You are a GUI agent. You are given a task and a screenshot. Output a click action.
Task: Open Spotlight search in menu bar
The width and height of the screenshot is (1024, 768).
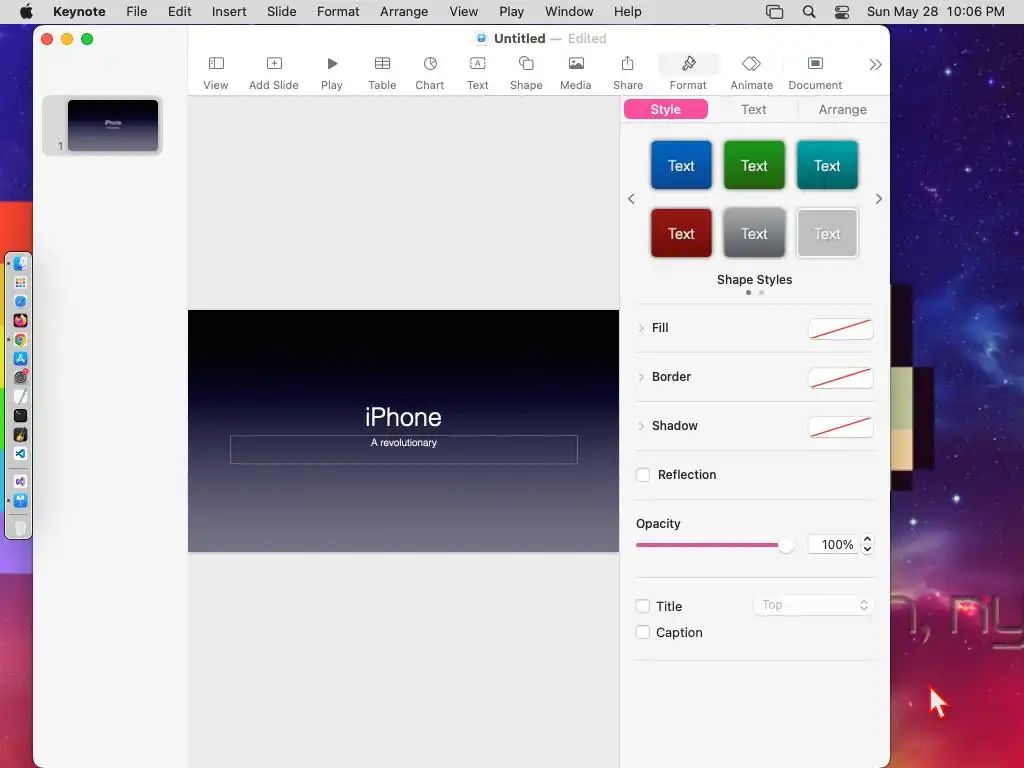808,12
